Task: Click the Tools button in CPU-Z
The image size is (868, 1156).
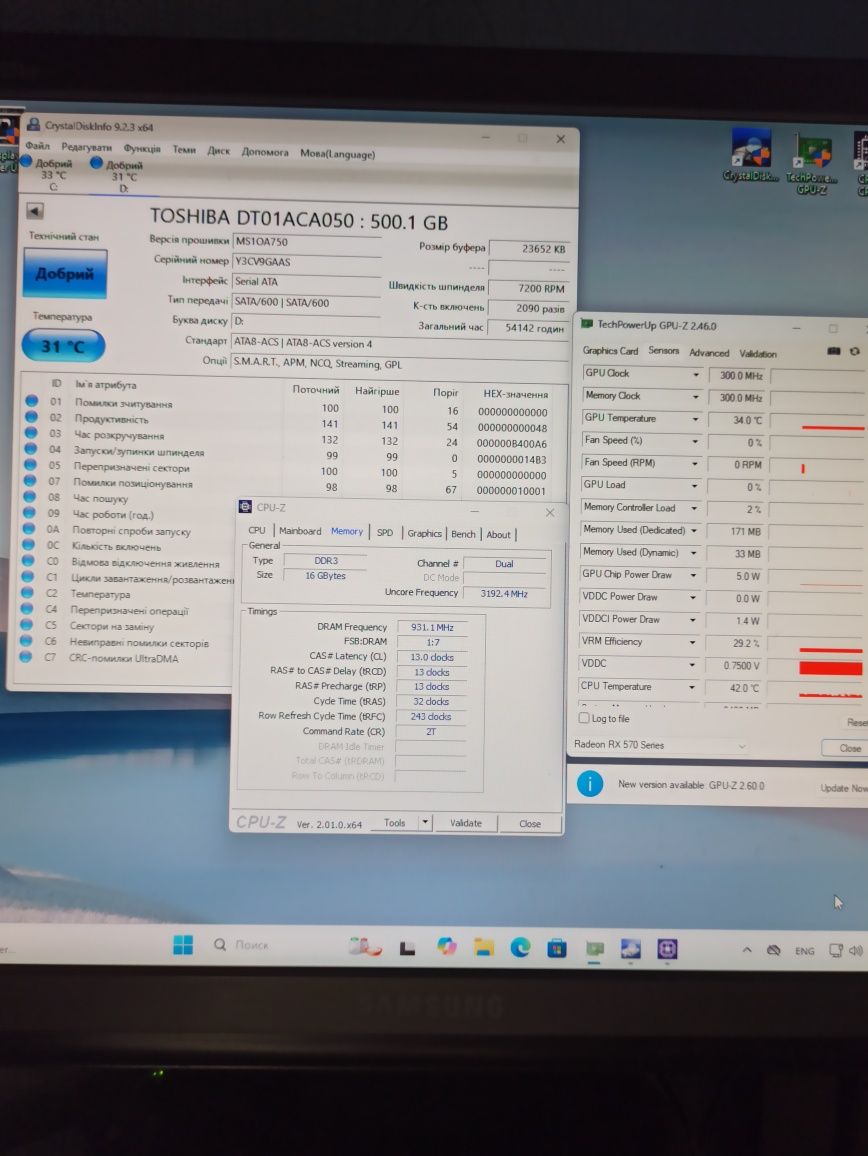Action: coord(395,822)
